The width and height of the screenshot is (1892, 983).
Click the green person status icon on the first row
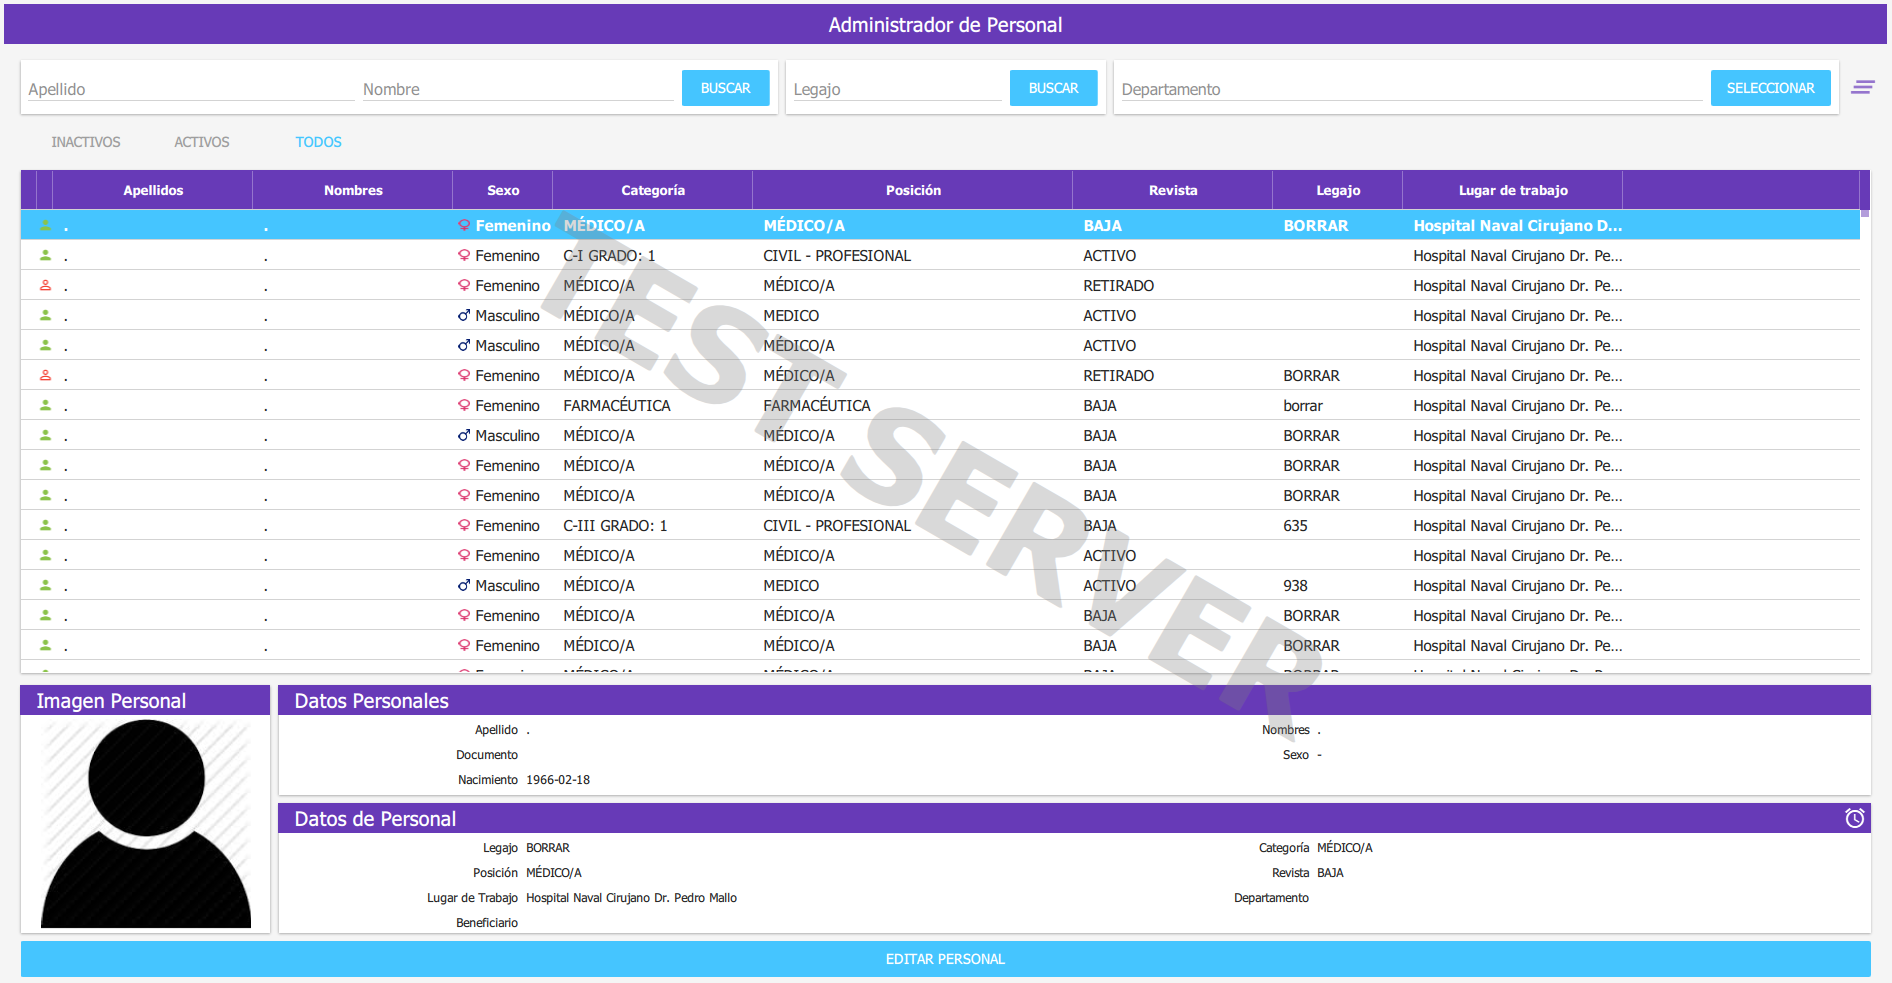45,225
